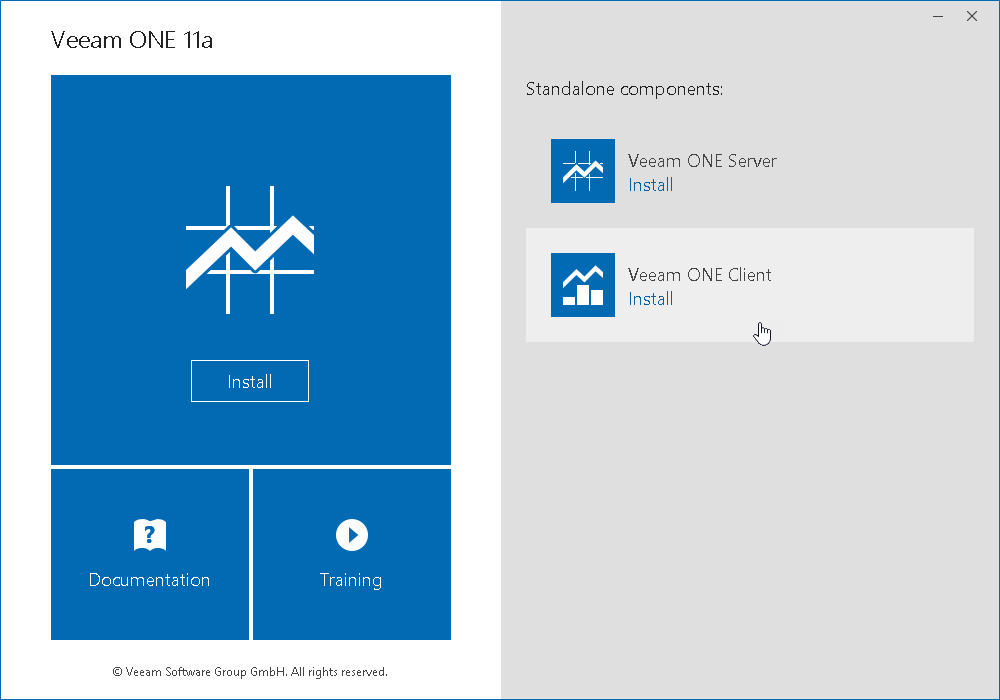Click the Veeam Software Group copyright text
Screen dimensions: 1000x700
250,672
